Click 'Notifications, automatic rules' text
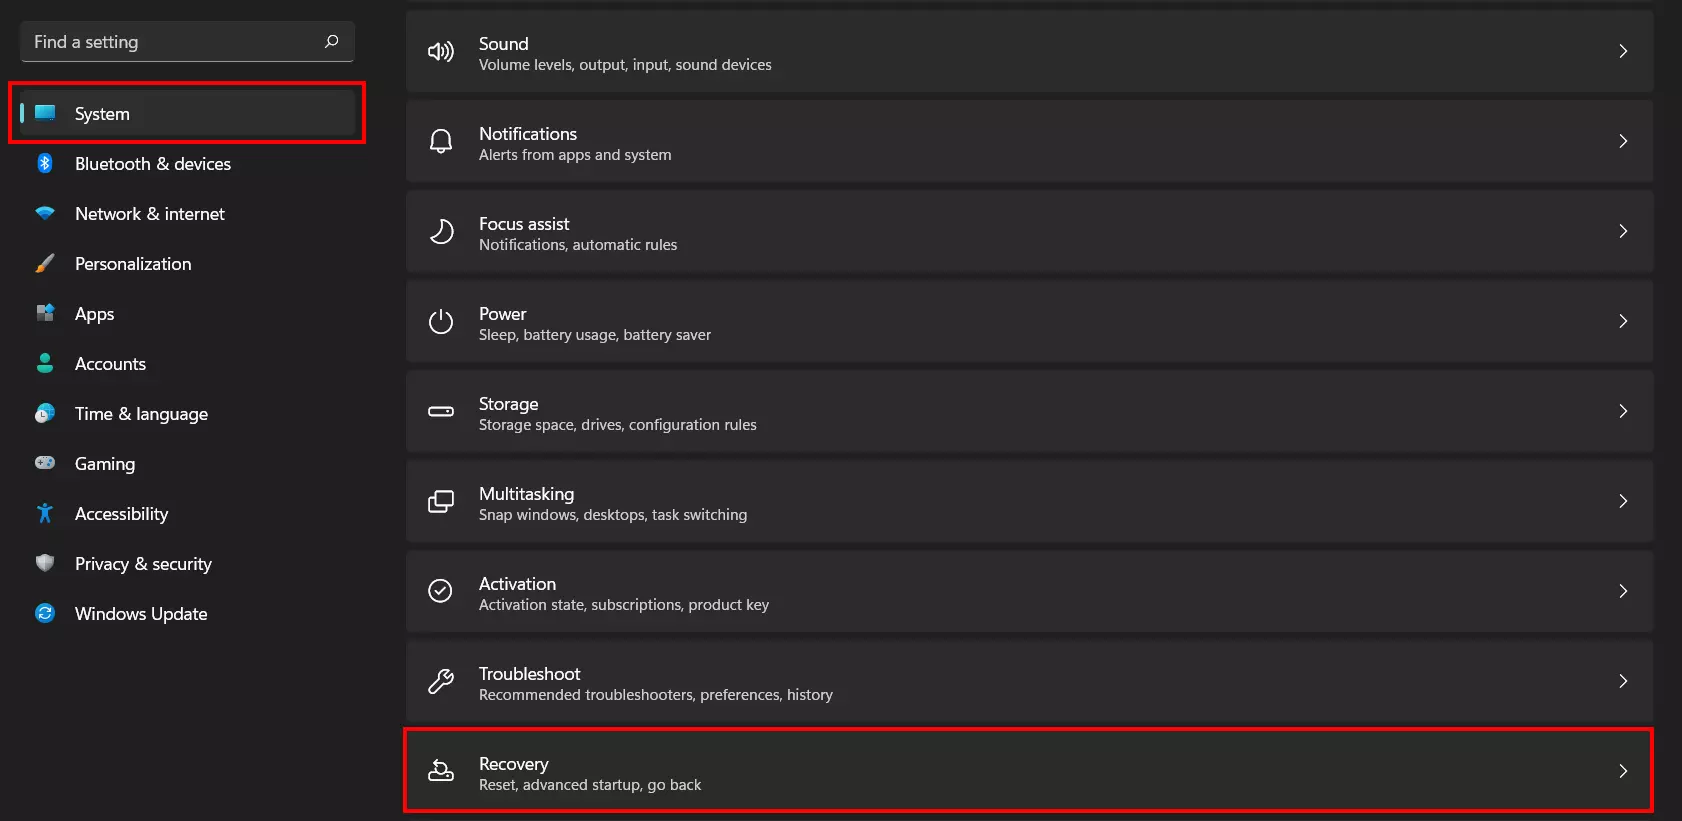Viewport: 1682px width, 821px height. pyautogui.click(x=578, y=245)
